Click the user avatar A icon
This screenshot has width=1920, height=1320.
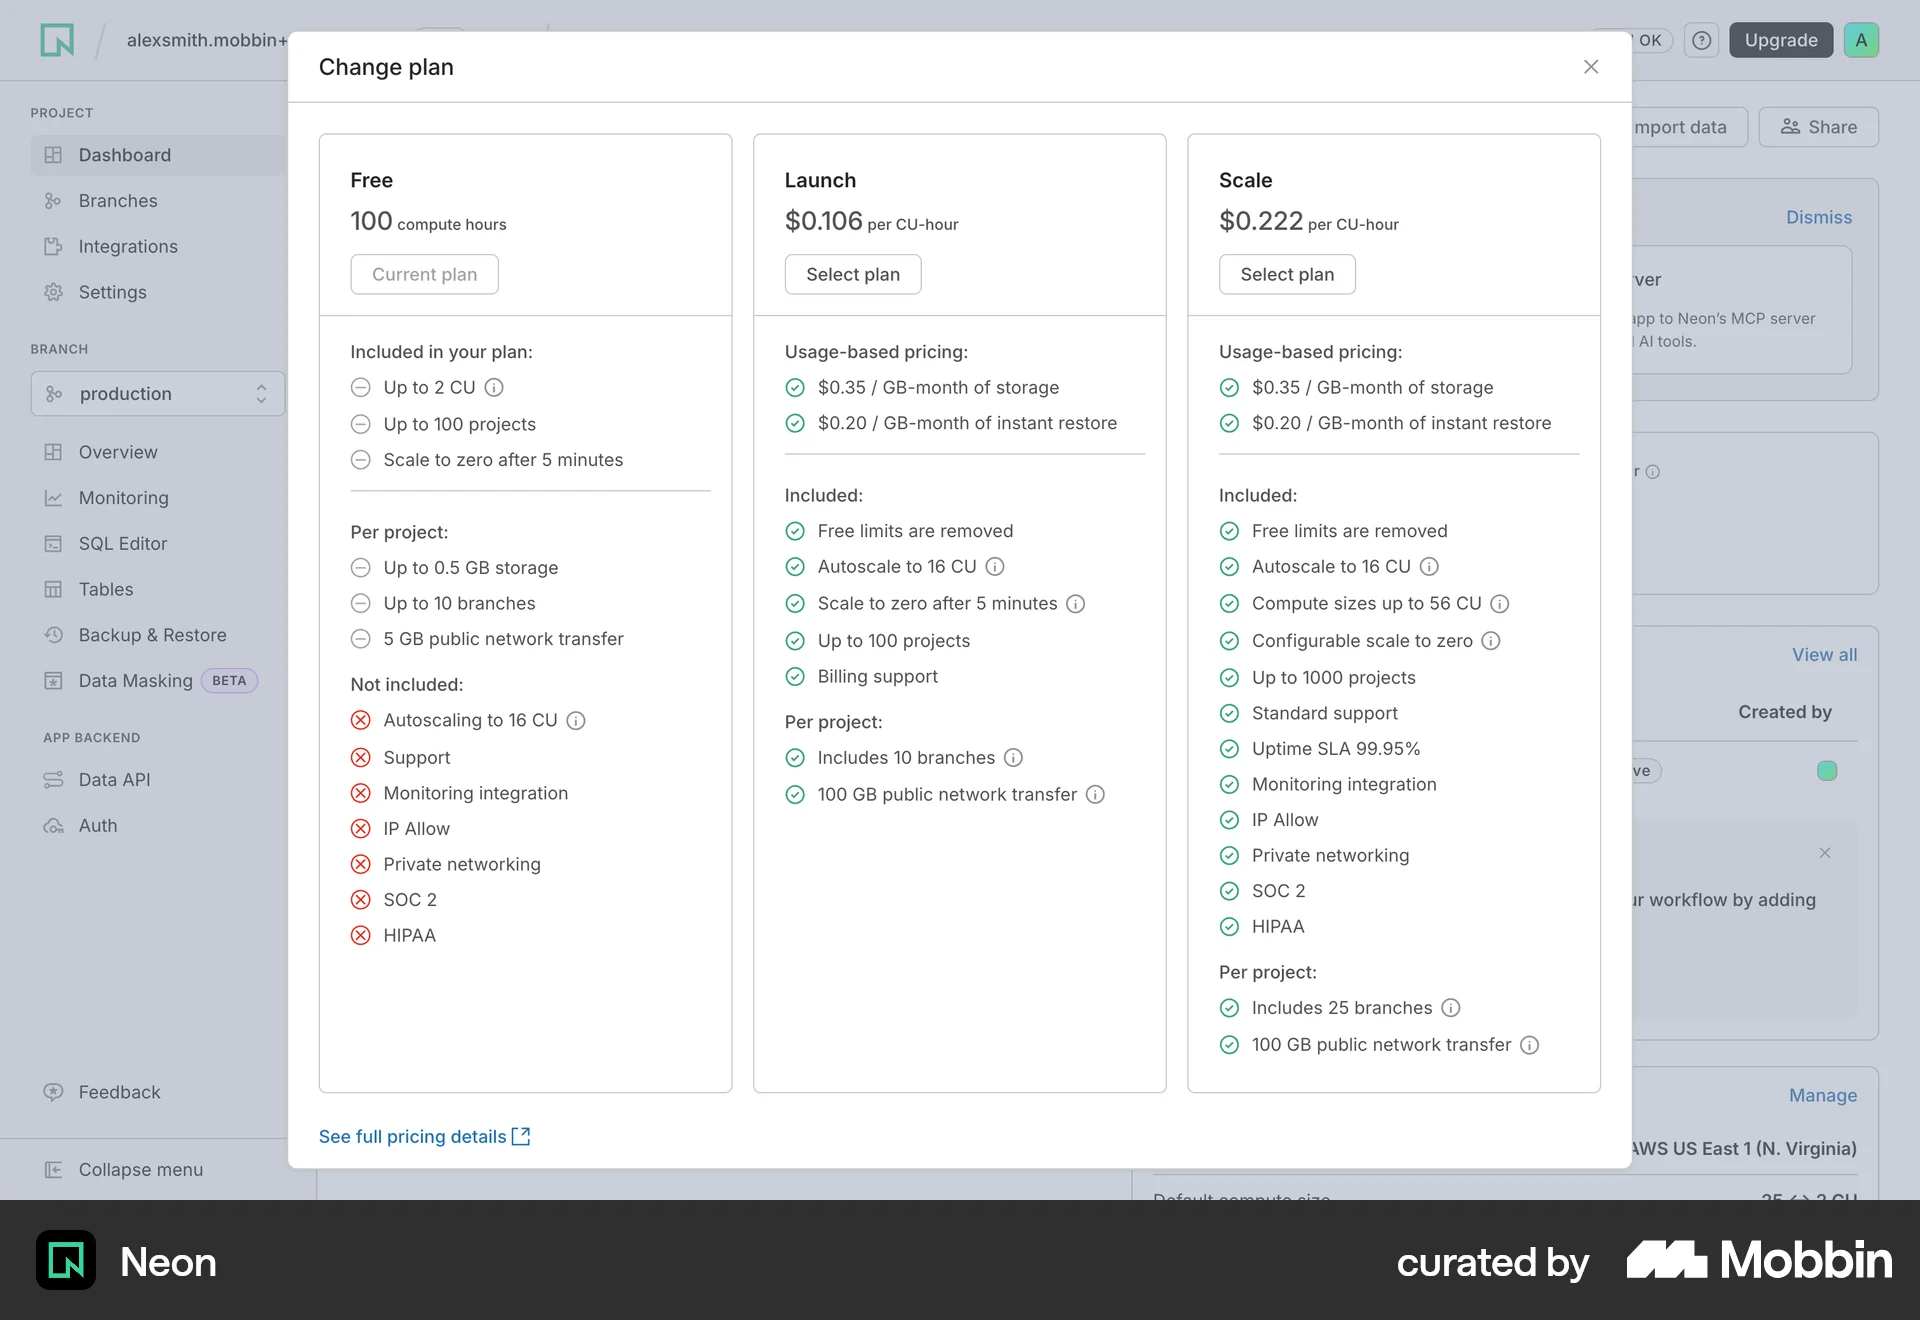(x=1861, y=40)
